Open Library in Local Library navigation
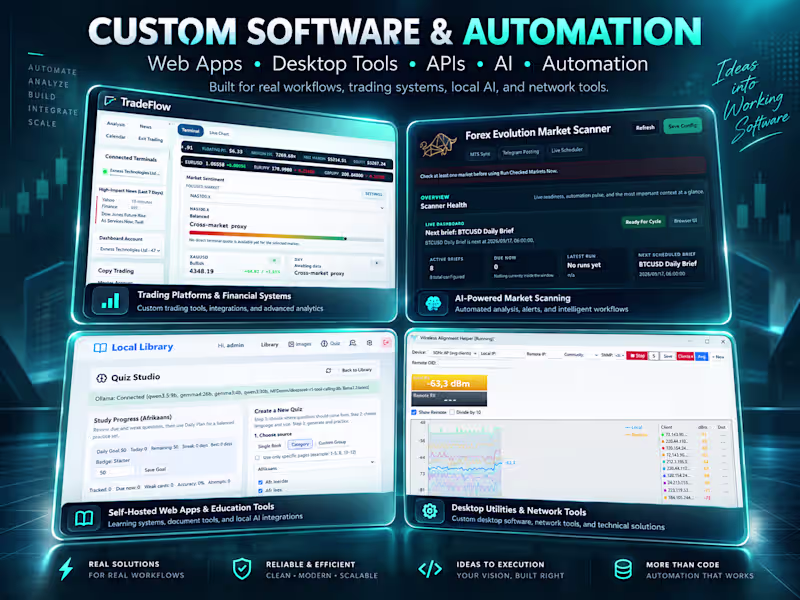 (269, 344)
